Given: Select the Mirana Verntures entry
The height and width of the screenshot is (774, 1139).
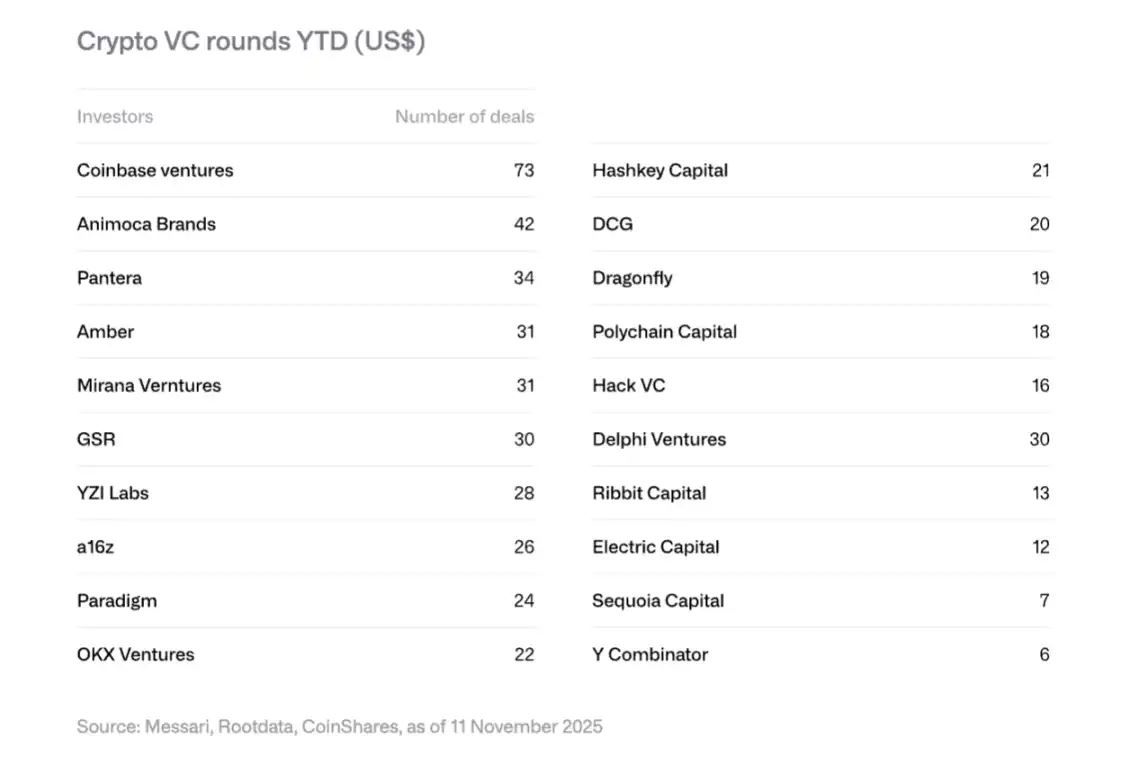Looking at the screenshot, I should pyautogui.click(x=149, y=386).
